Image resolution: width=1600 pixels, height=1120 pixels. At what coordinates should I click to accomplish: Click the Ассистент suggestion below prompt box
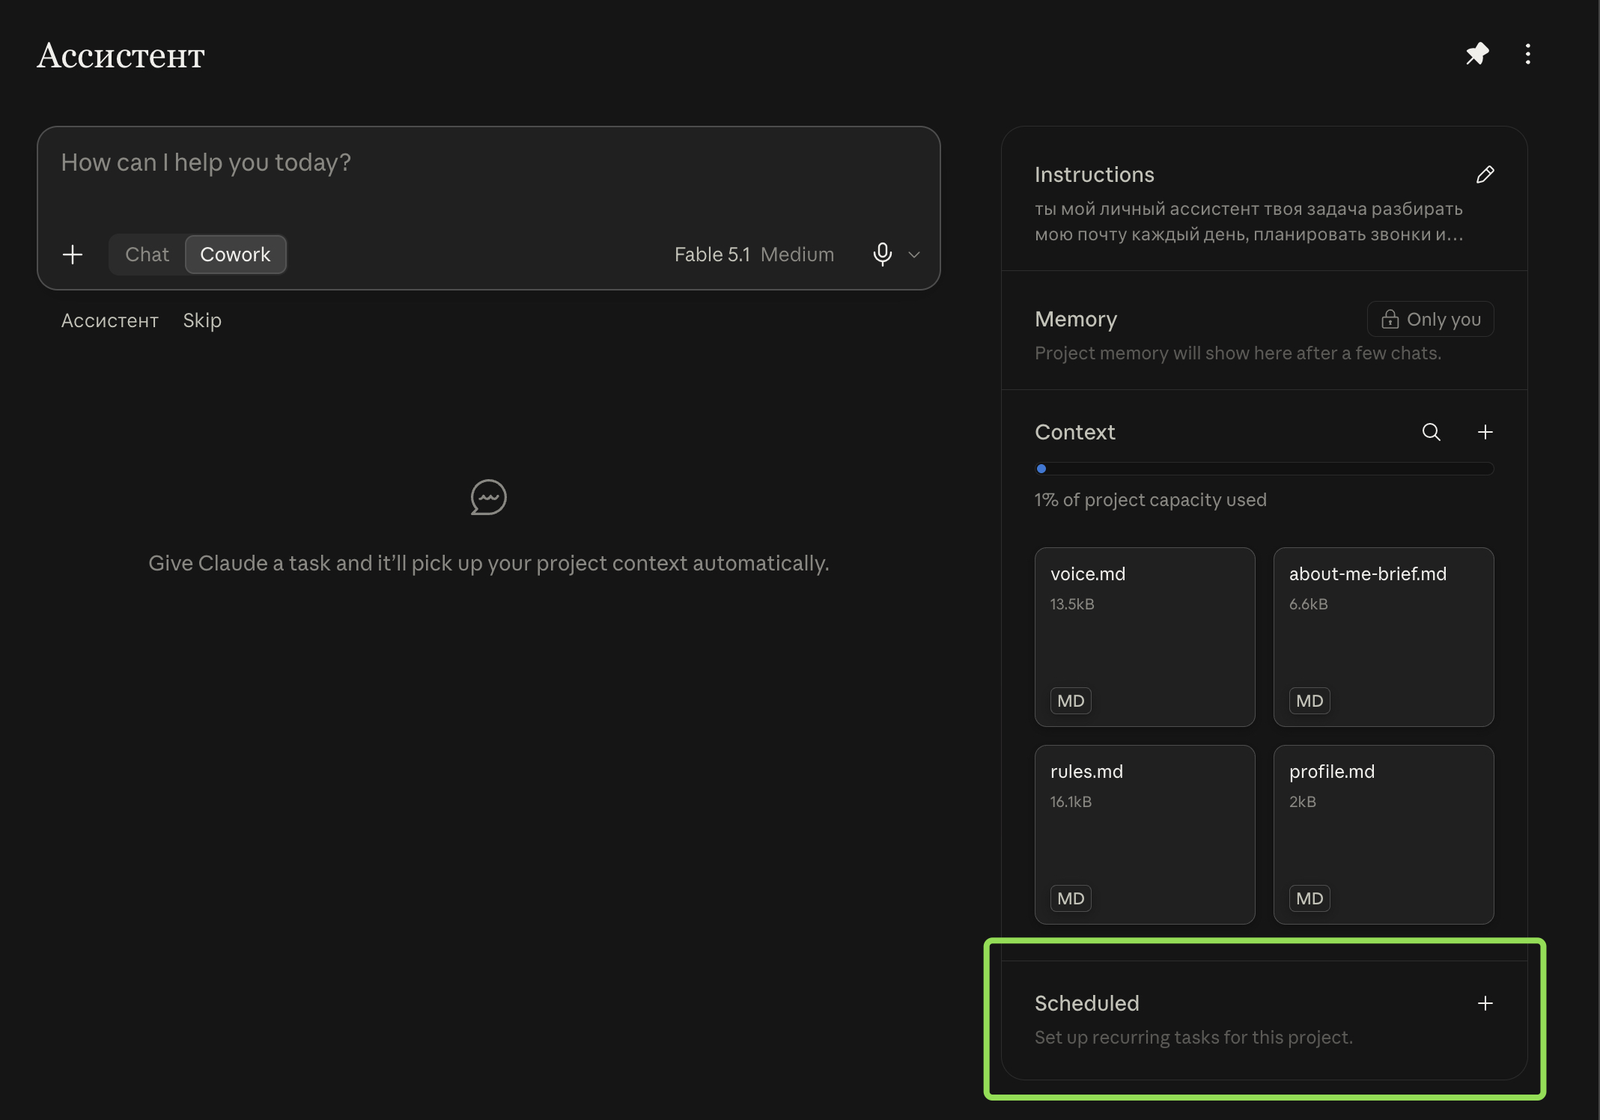[x=110, y=321]
